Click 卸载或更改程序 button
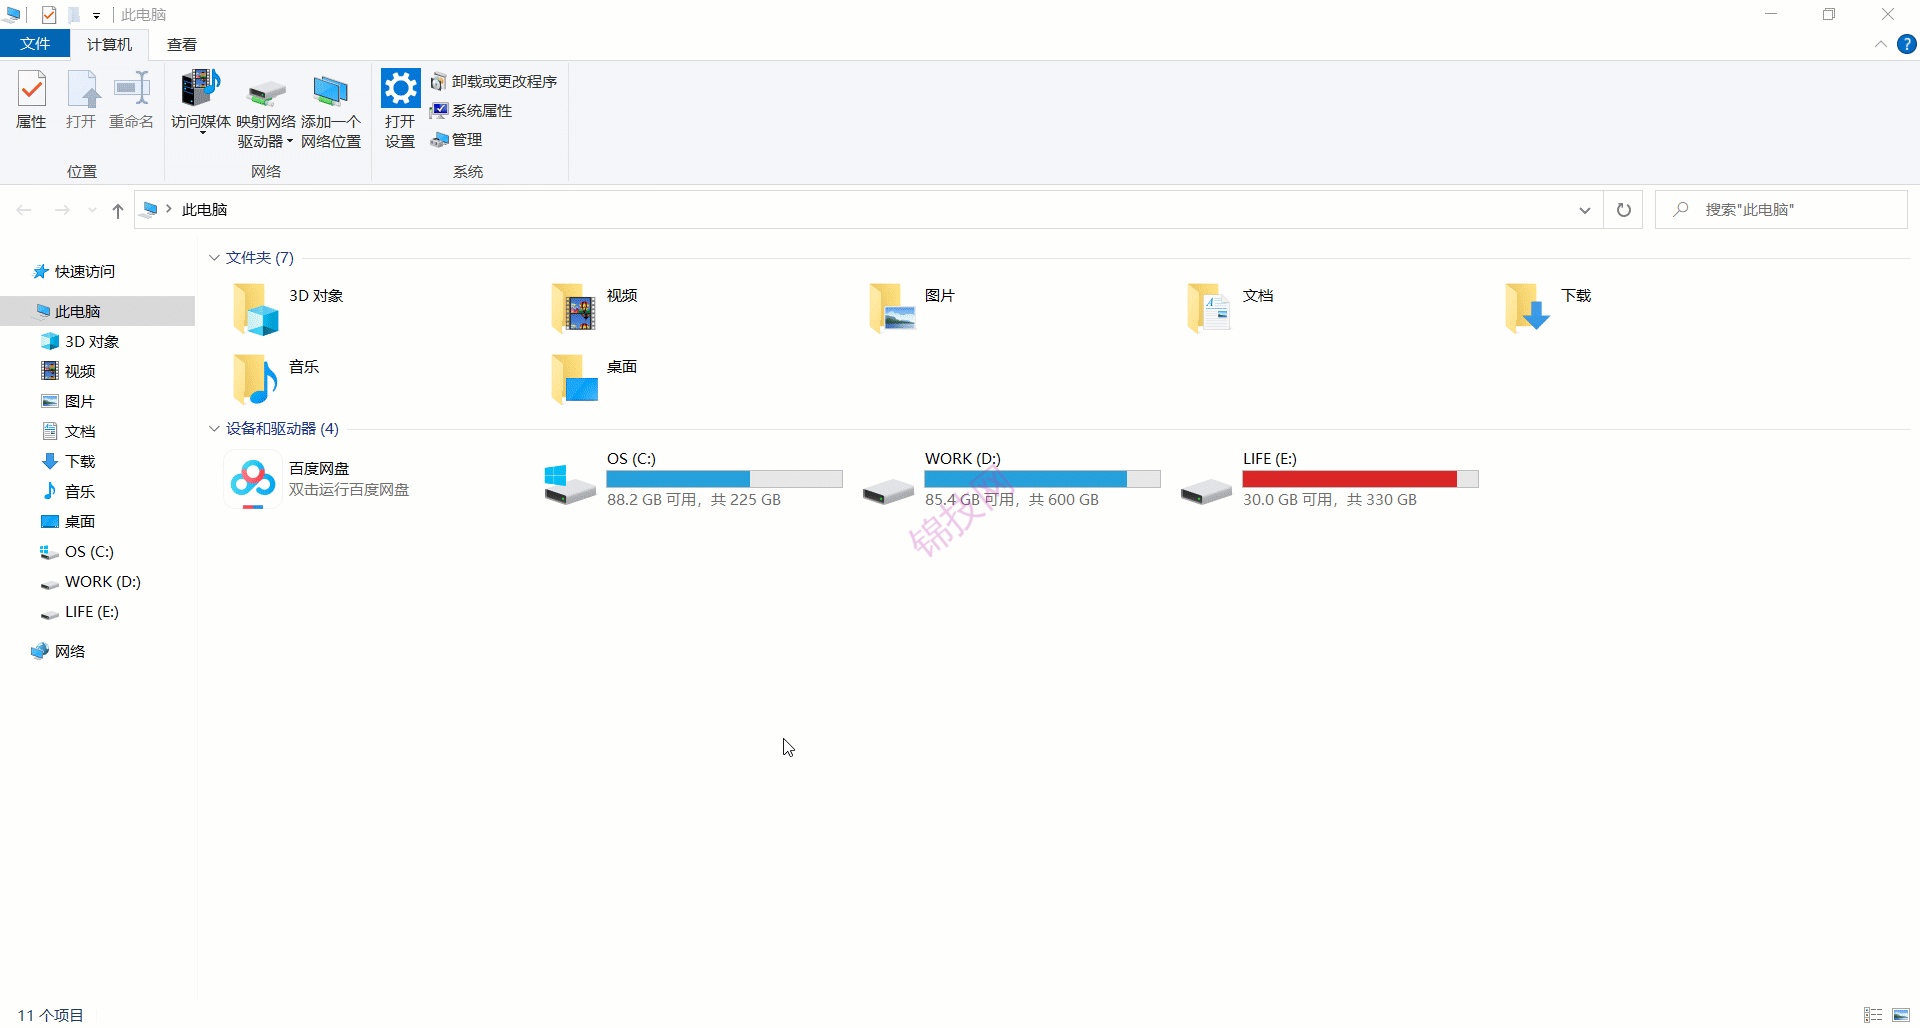This screenshot has width=1920, height=1028. (494, 81)
